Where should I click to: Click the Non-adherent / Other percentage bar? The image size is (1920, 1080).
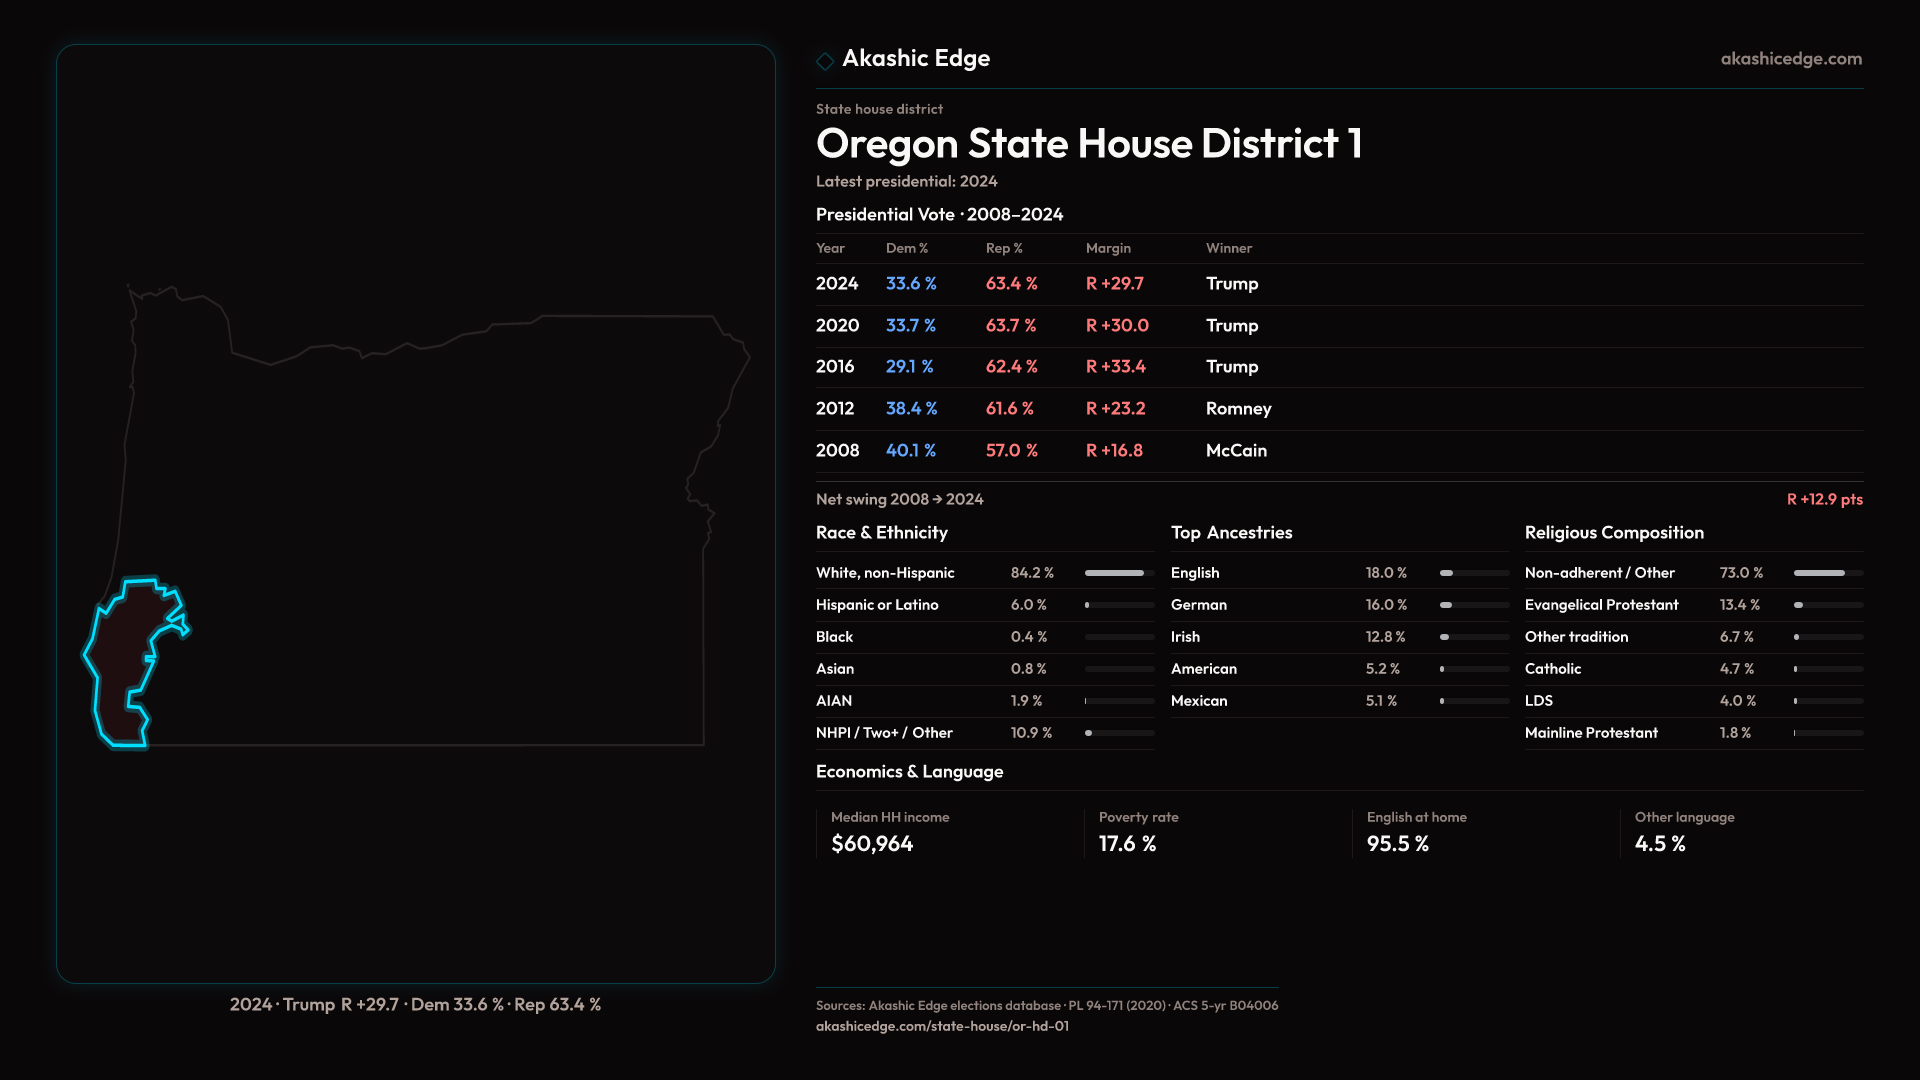(1827, 573)
